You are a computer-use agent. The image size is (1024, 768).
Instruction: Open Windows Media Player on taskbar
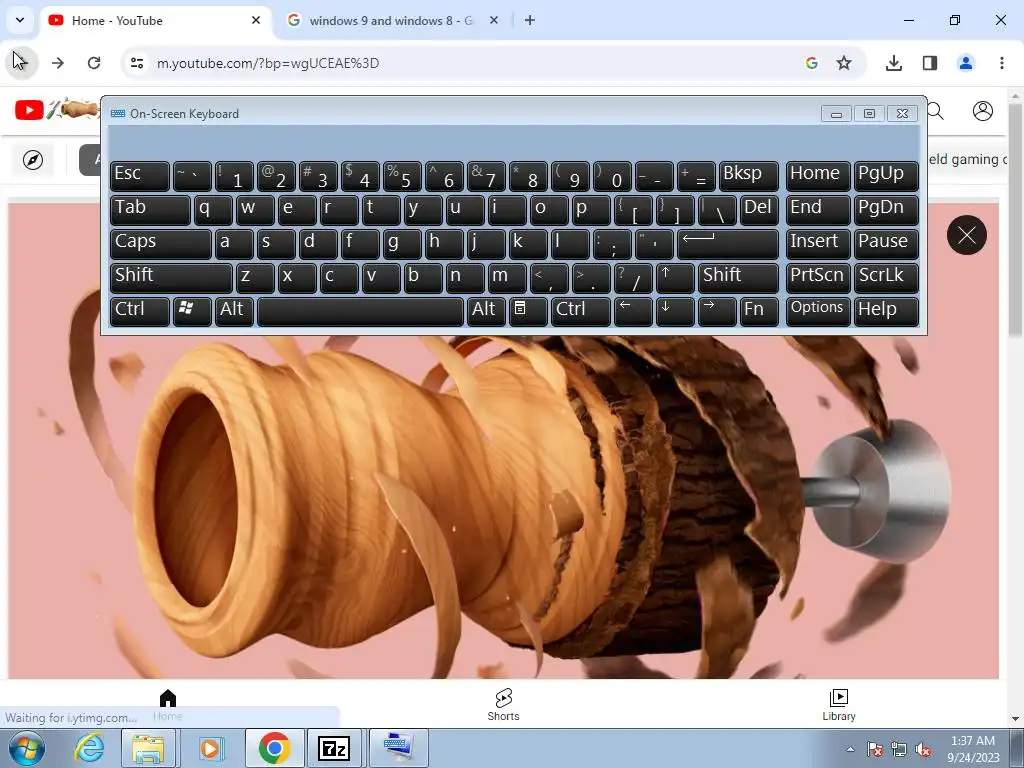coord(210,748)
